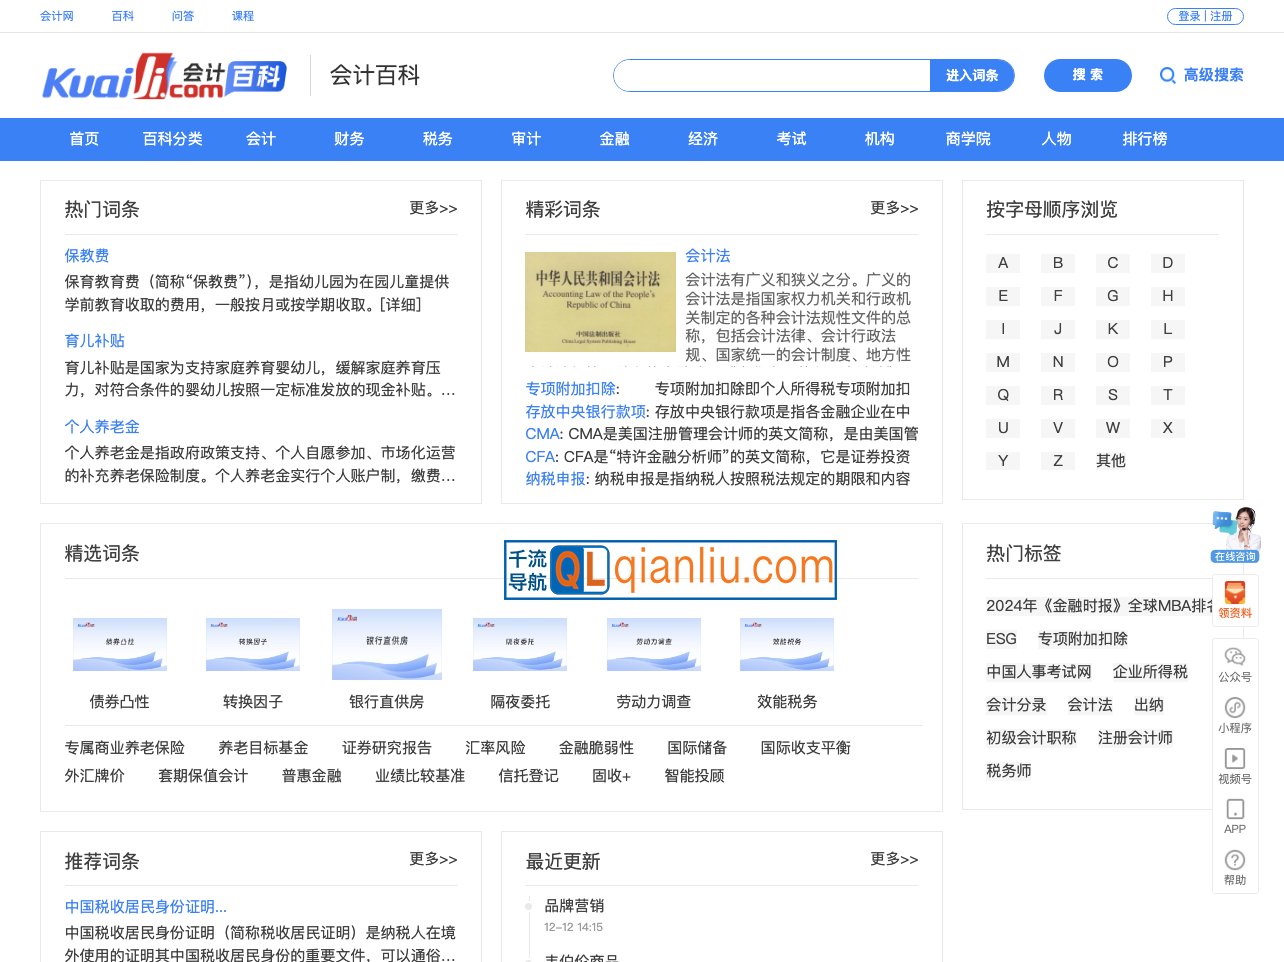1284x962 pixels.
Task: Browse entries starting with letter K
Action: click(x=1112, y=329)
